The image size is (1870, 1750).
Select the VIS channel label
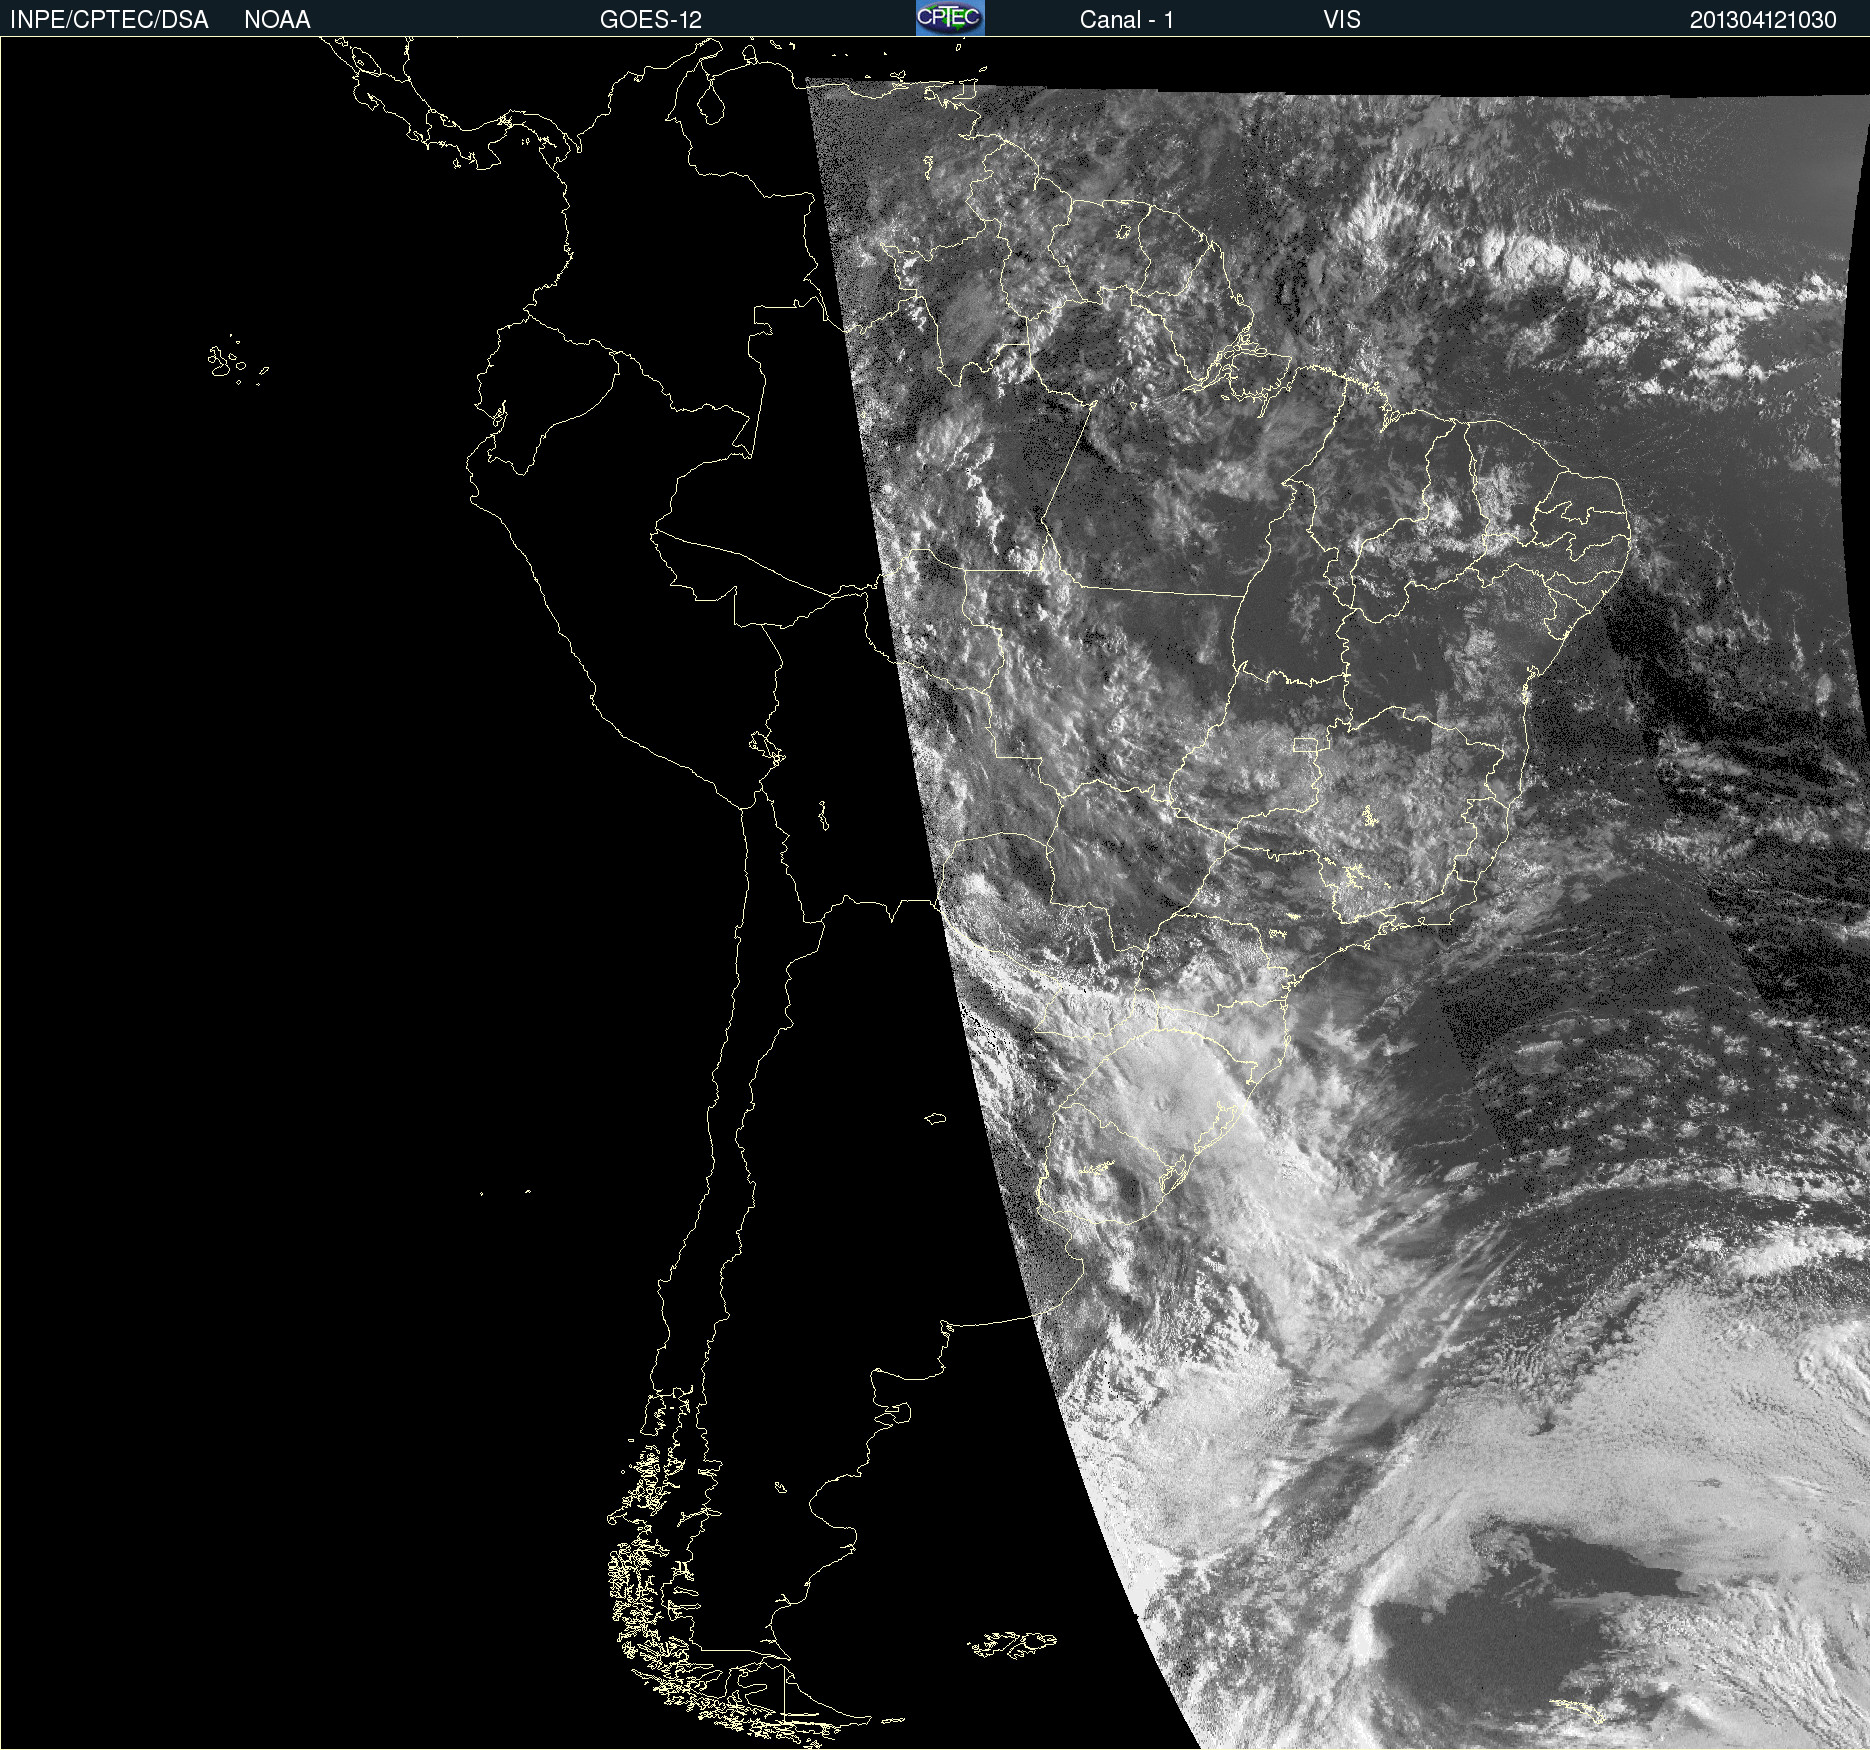[1342, 20]
